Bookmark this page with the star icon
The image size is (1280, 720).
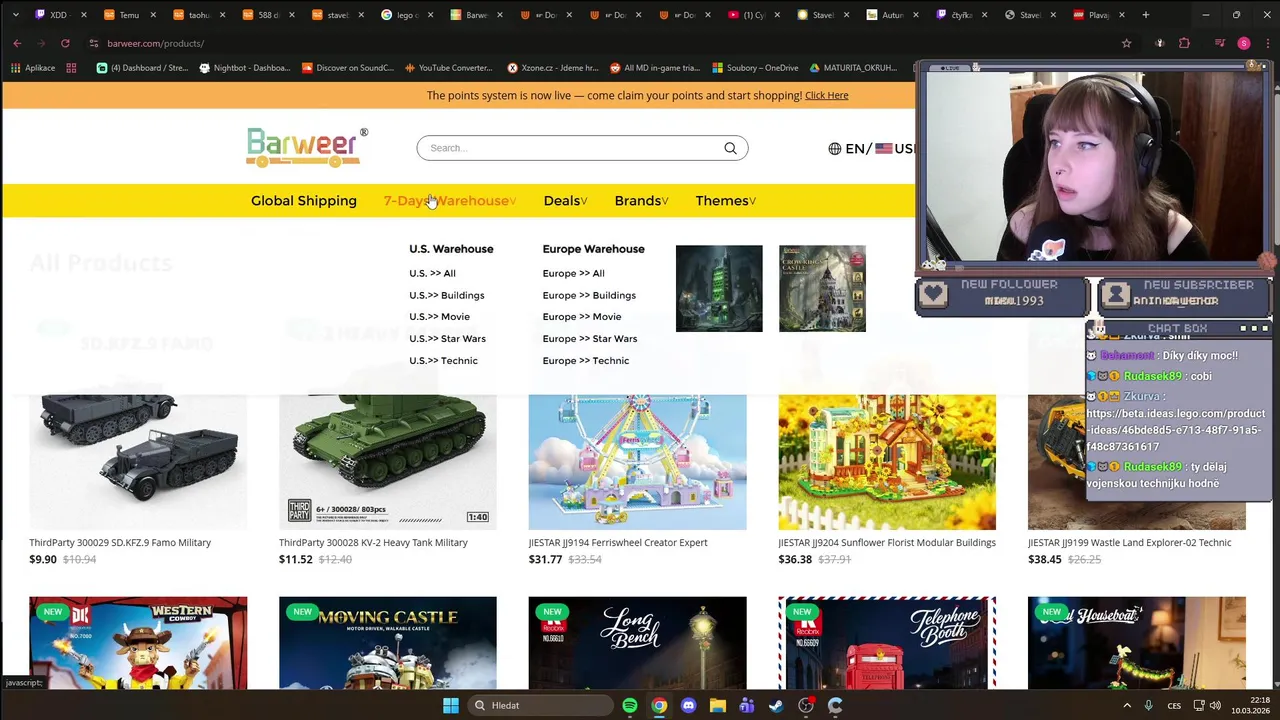point(1126,43)
